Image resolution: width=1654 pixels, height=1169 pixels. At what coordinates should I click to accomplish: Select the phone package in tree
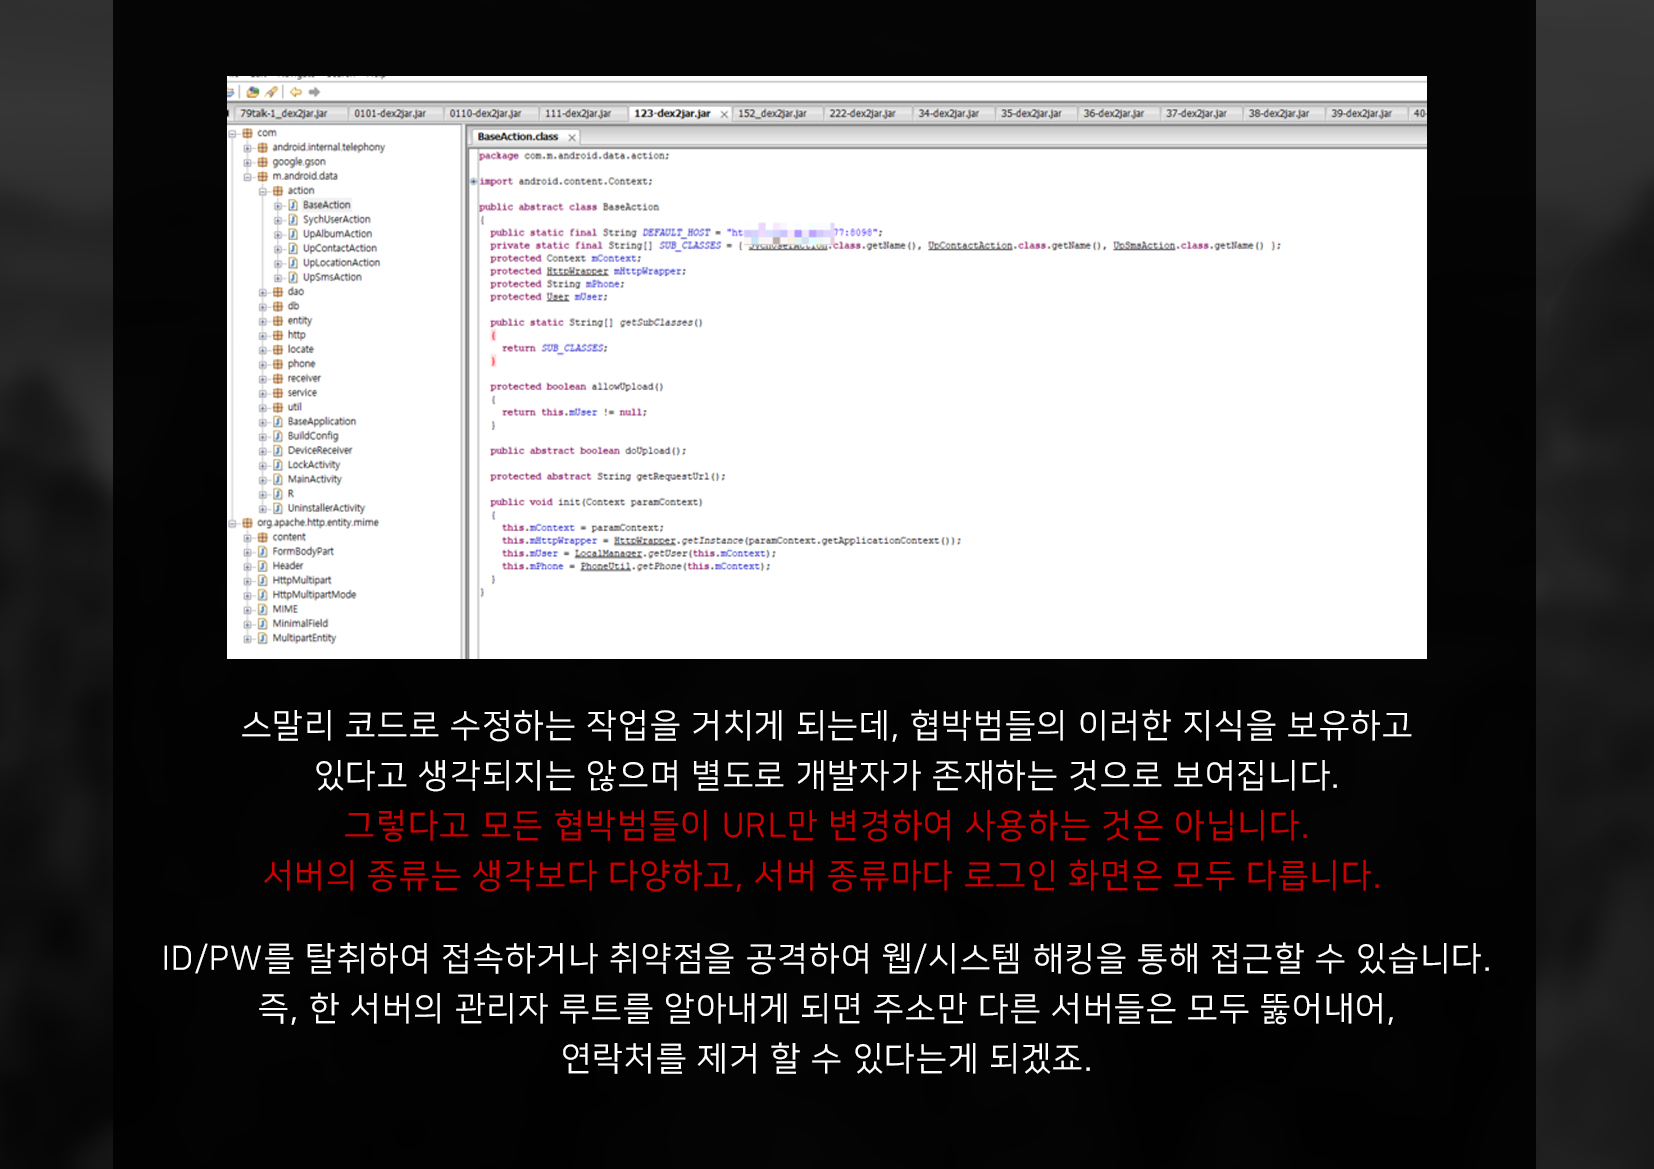(x=301, y=364)
